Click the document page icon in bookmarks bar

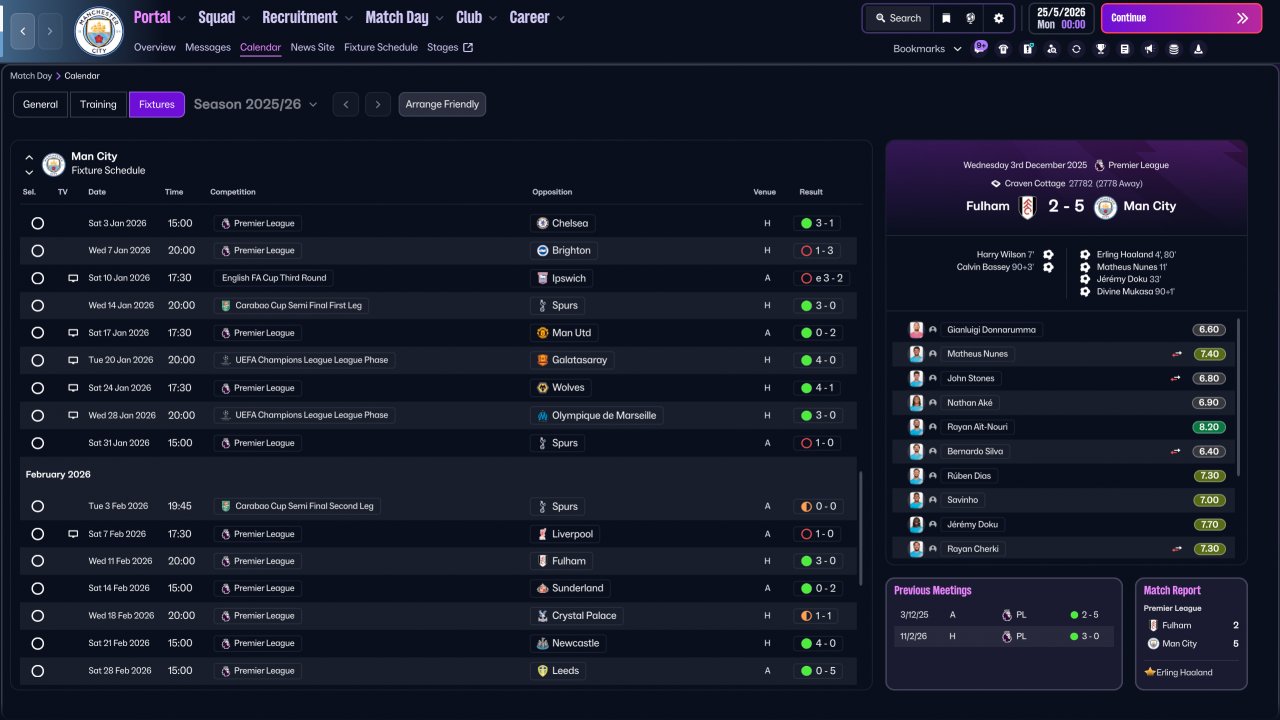1125,49
